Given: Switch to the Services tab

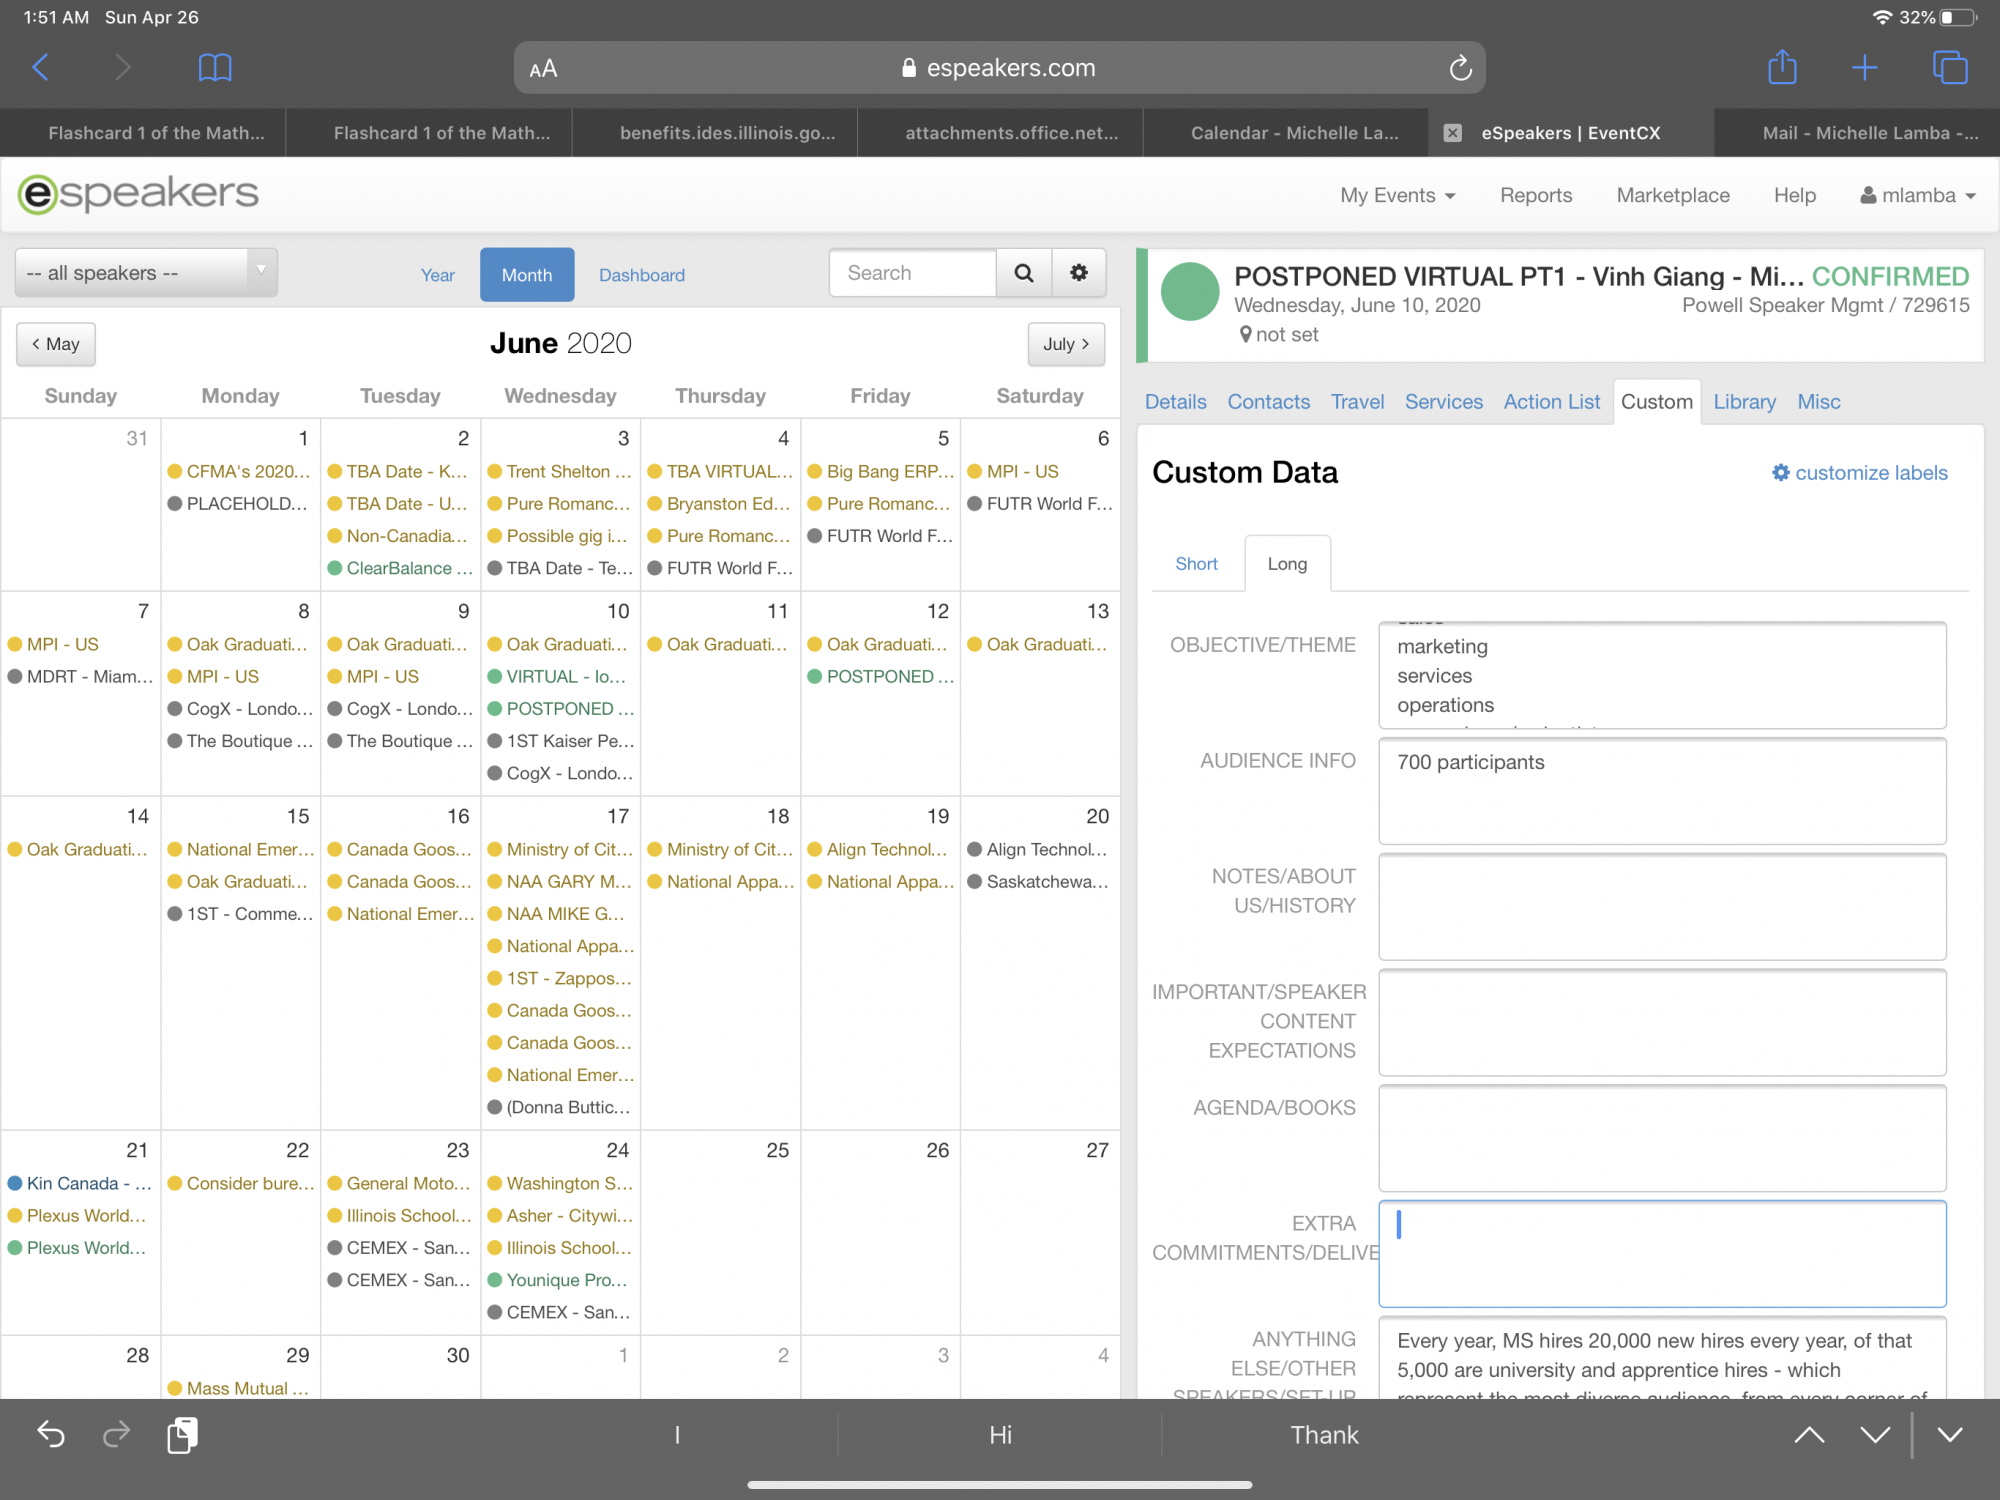Looking at the screenshot, I should [x=1444, y=402].
